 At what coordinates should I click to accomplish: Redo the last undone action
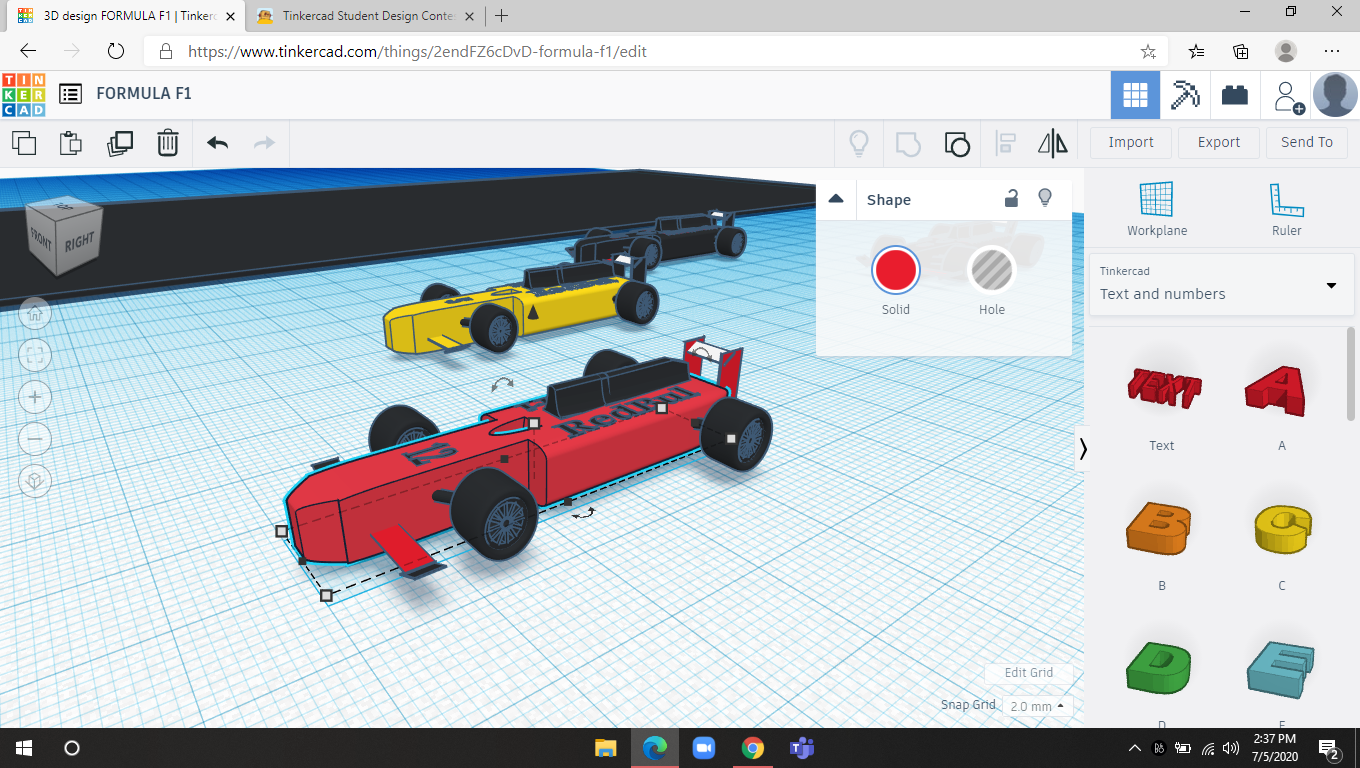[x=264, y=143]
